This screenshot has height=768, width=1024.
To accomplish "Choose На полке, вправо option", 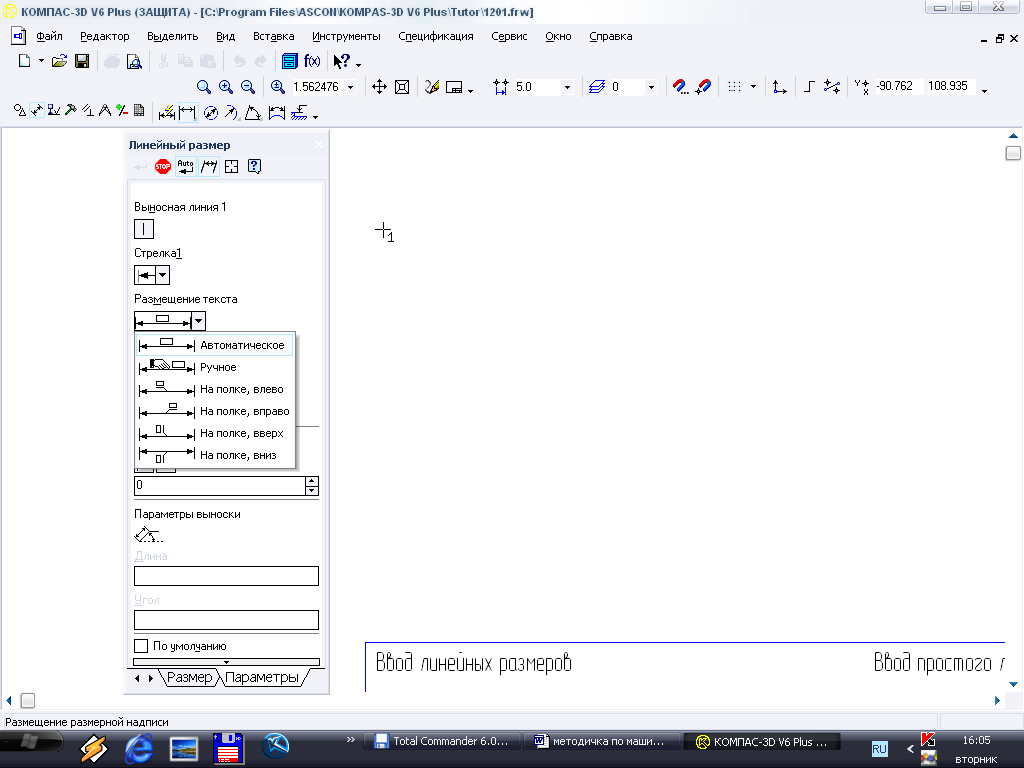I will pos(215,411).
